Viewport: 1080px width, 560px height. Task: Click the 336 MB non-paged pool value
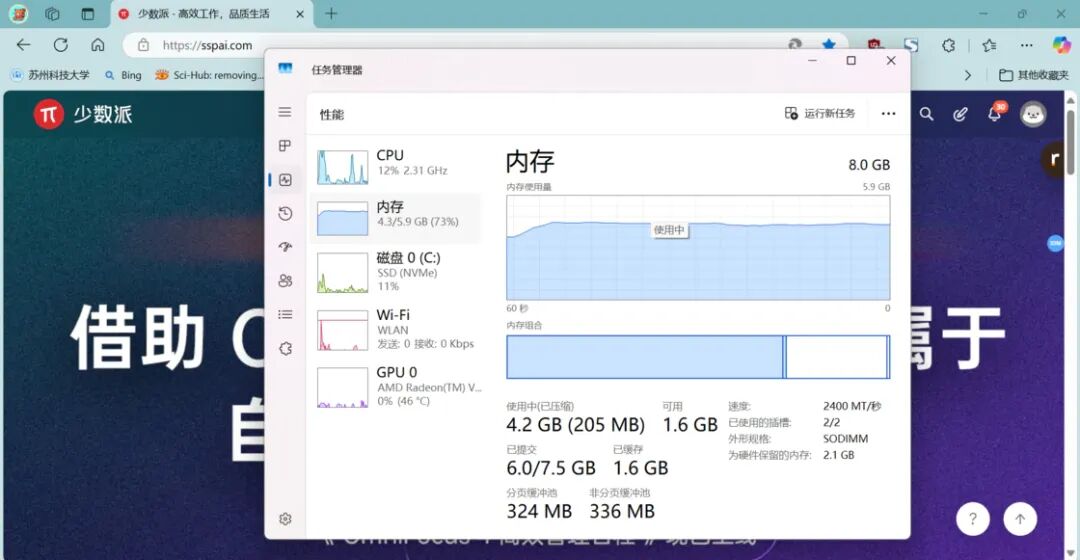pos(621,512)
